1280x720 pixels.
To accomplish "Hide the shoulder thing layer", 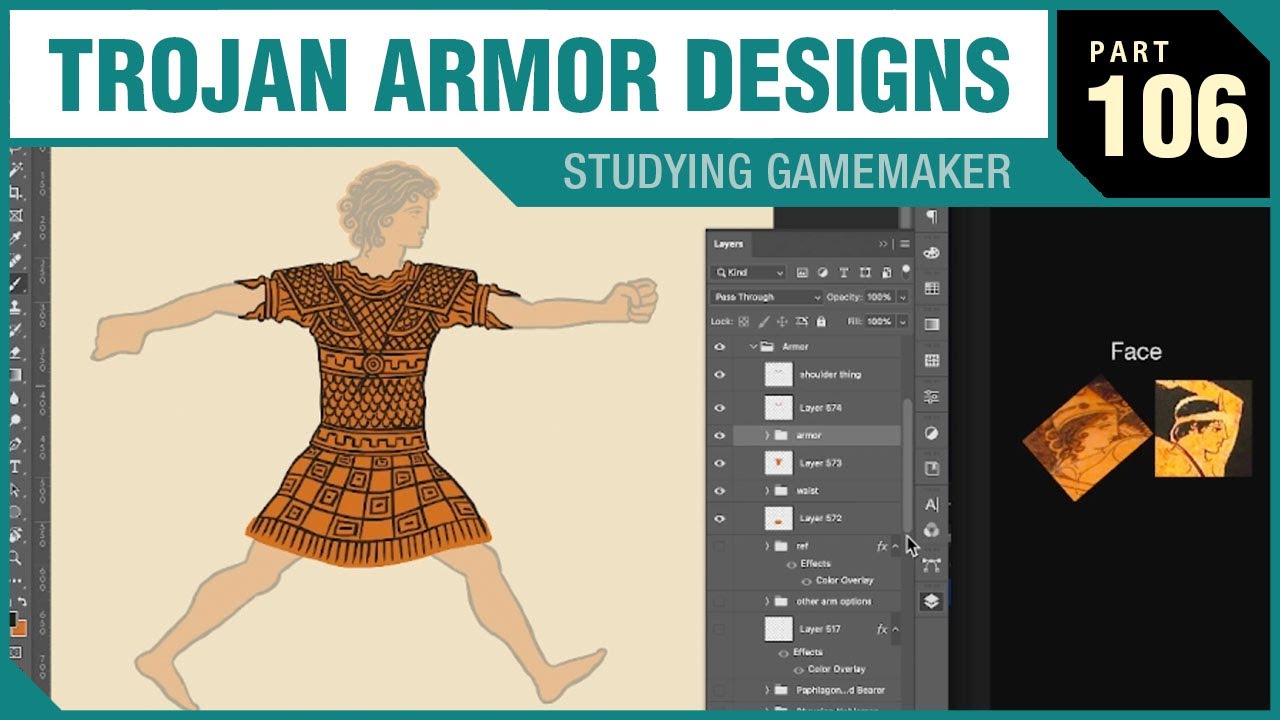I will click(719, 374).
